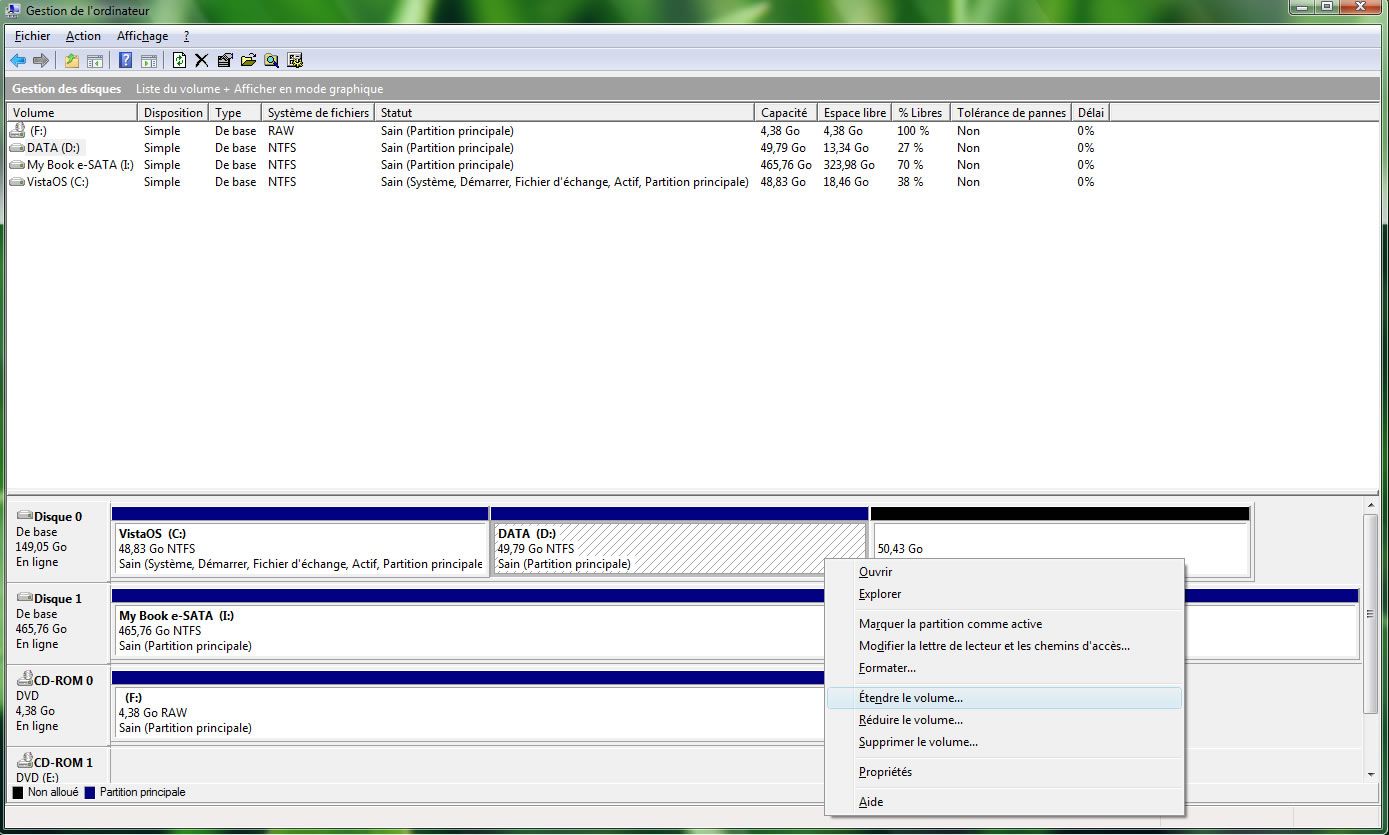
Task: Sort by the Capacité column header
Action: point(787,113)
